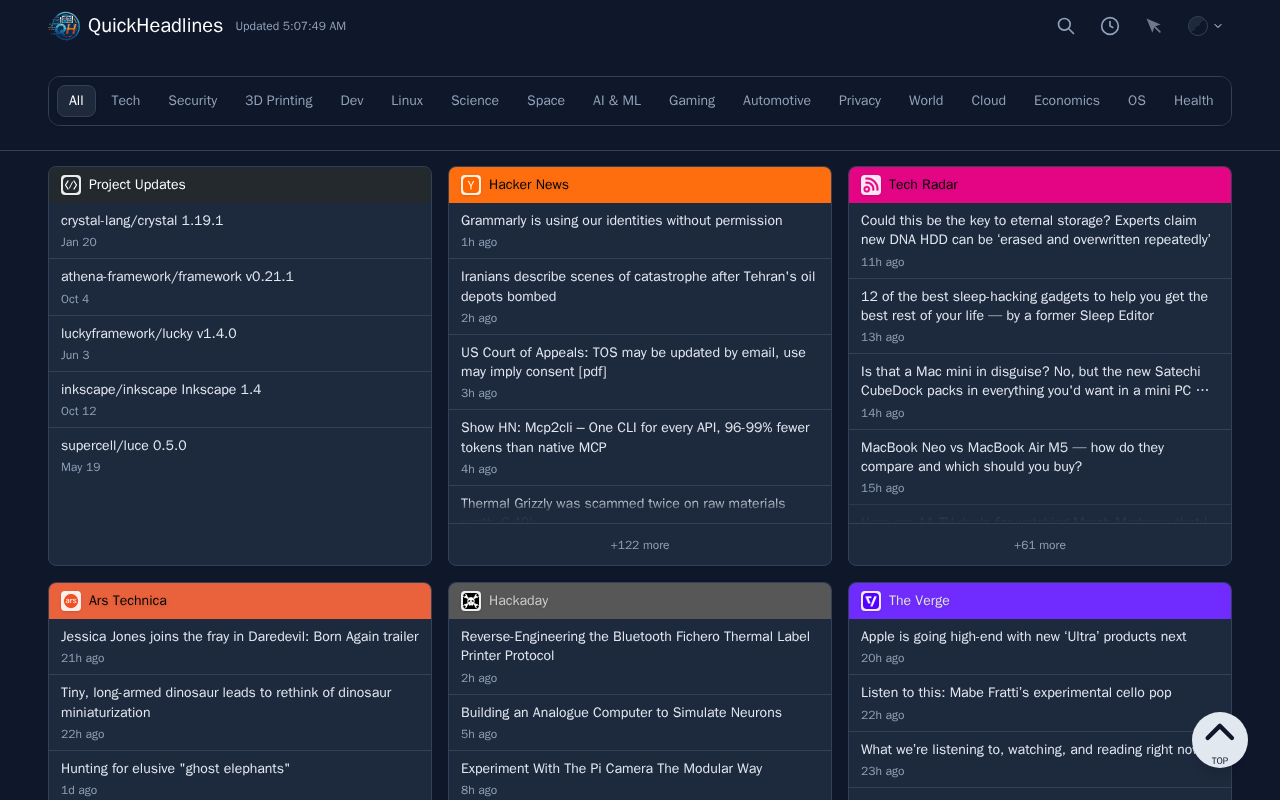Open search with the magnifying glass icon
Viewport: 1280px width, 800px height.
[1066, 26]
